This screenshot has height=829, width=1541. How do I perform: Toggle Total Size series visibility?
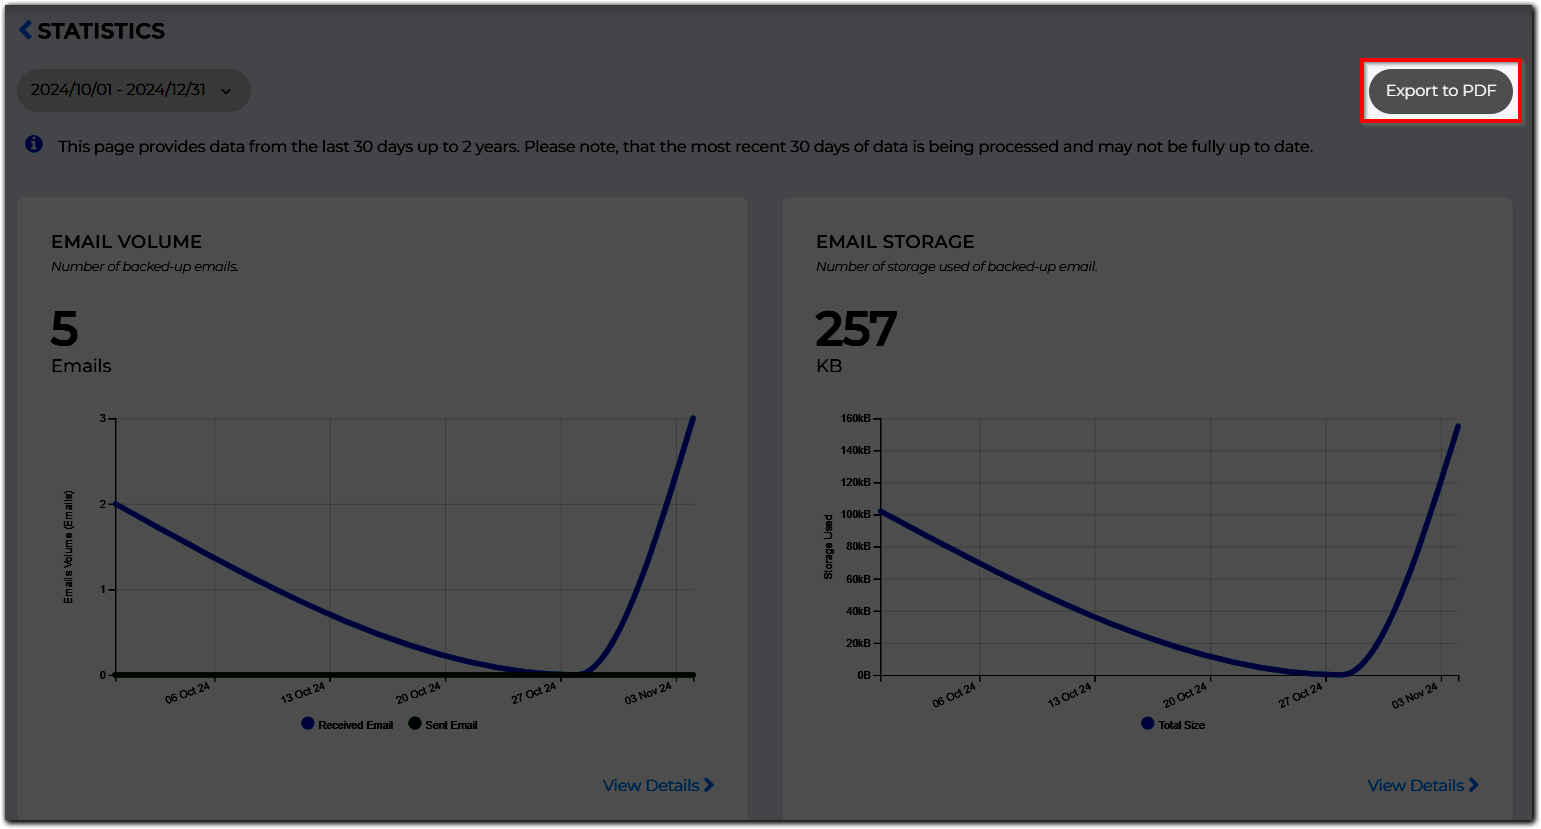point(1146,723)
